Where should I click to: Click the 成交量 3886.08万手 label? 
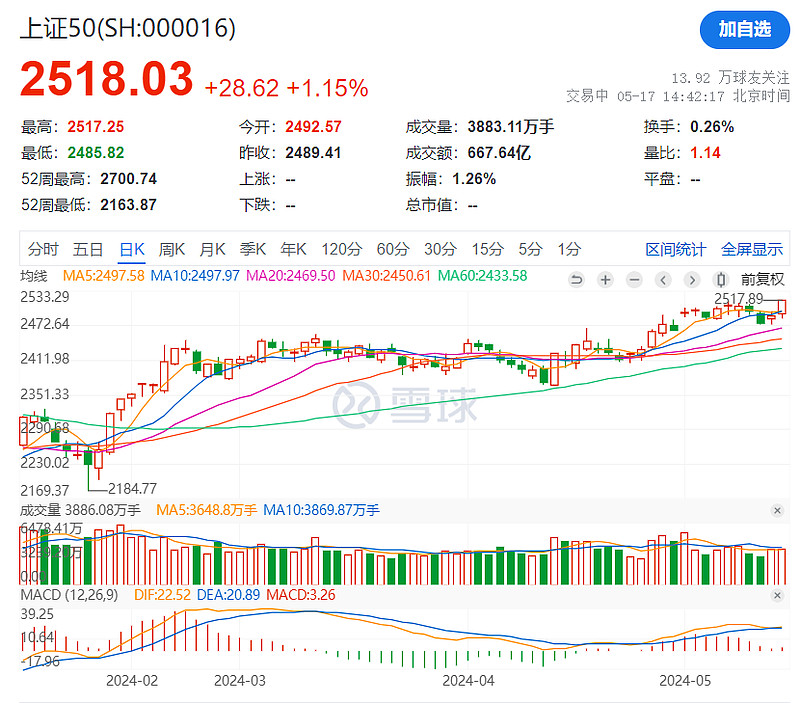(80, 510)
